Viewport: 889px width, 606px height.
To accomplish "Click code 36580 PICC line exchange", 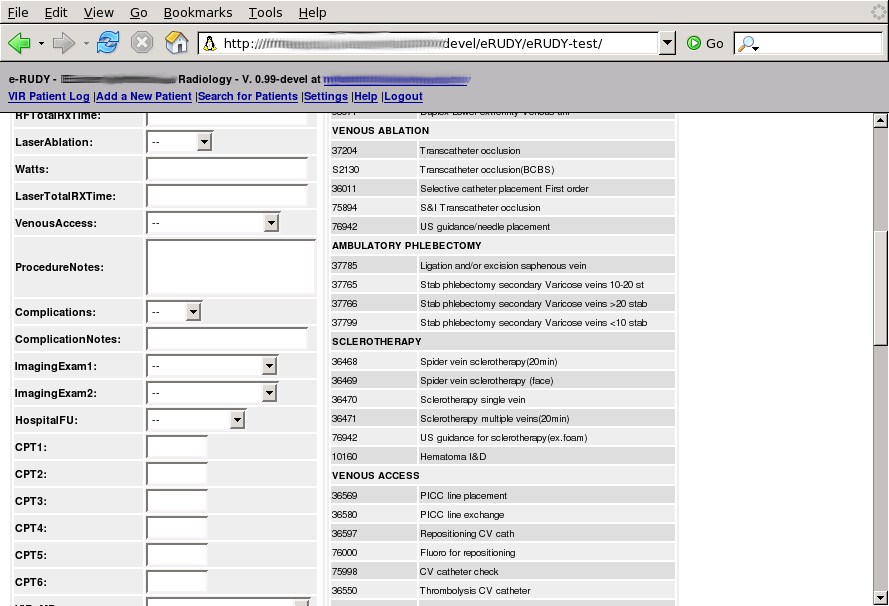I will [x=503, y=515].
